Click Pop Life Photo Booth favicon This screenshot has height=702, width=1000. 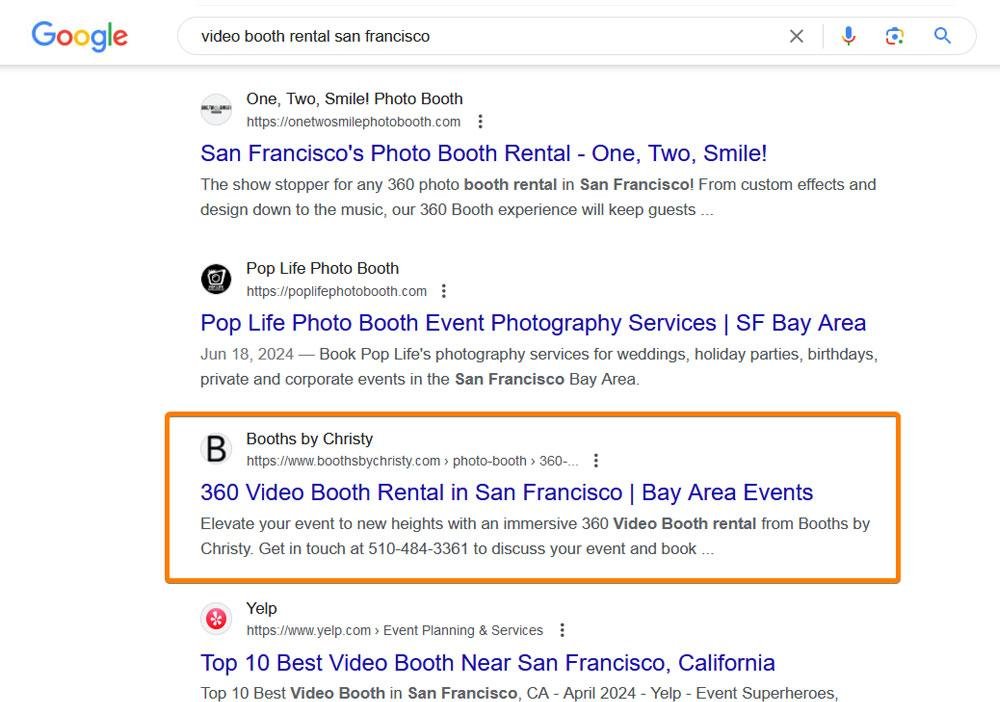(x=216, y=279)
